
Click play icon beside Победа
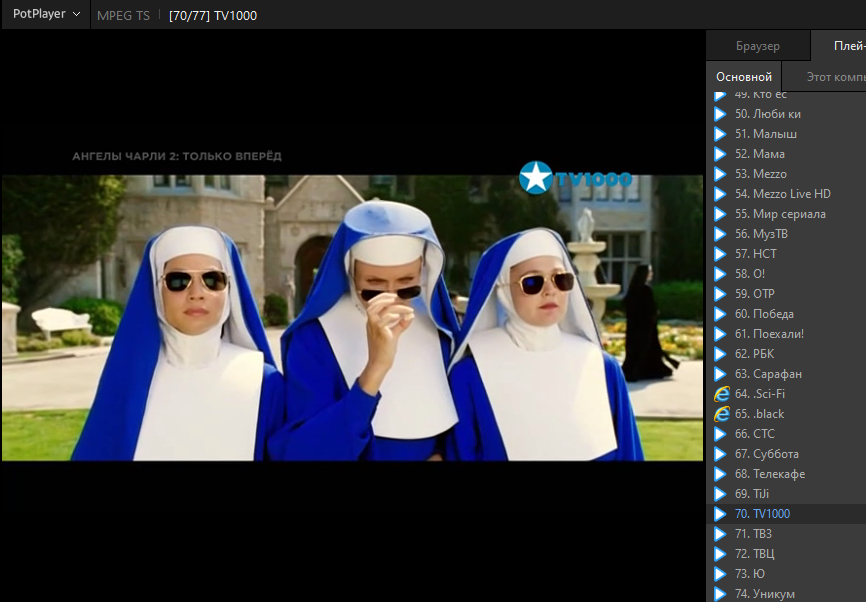pos(720,314)
